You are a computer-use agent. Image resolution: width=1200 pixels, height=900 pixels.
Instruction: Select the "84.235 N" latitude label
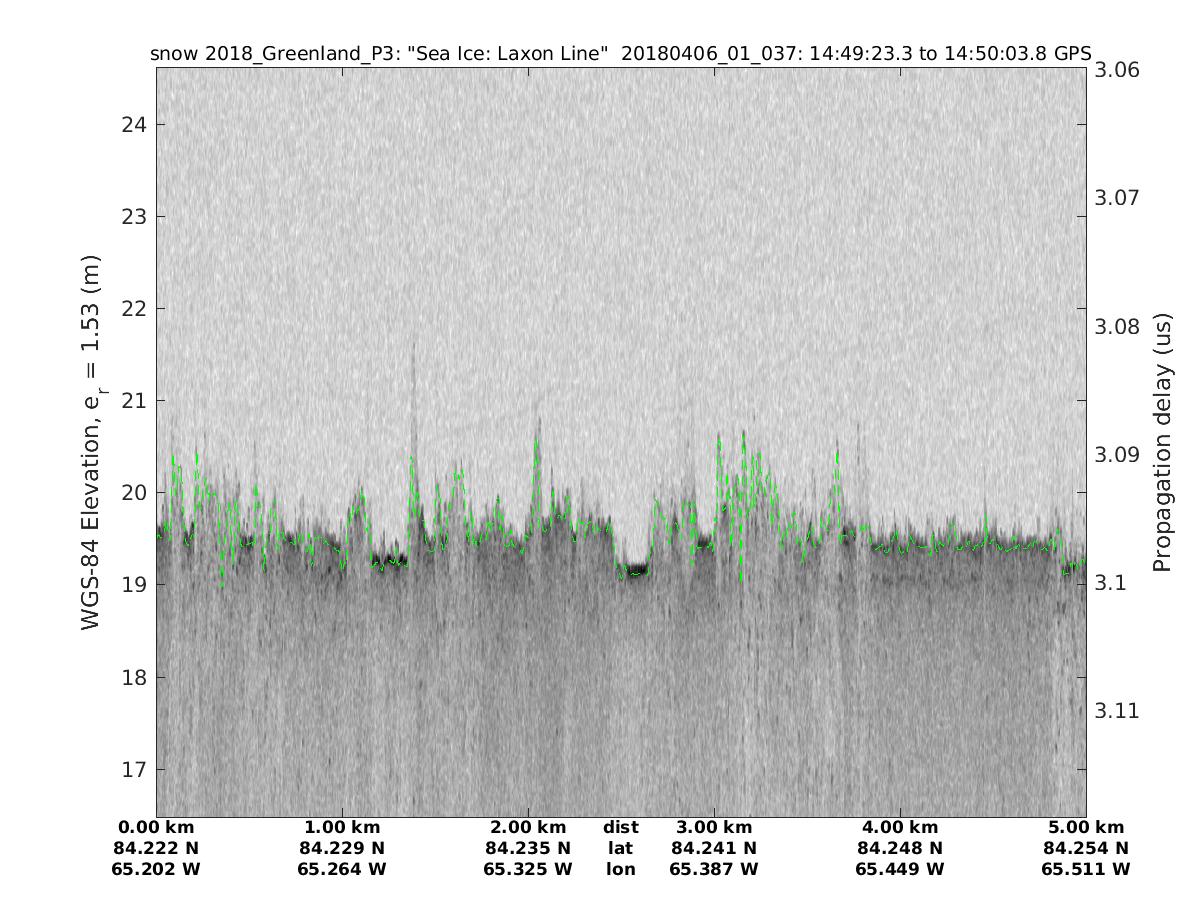pyautogui.click(x=528, y=848)
